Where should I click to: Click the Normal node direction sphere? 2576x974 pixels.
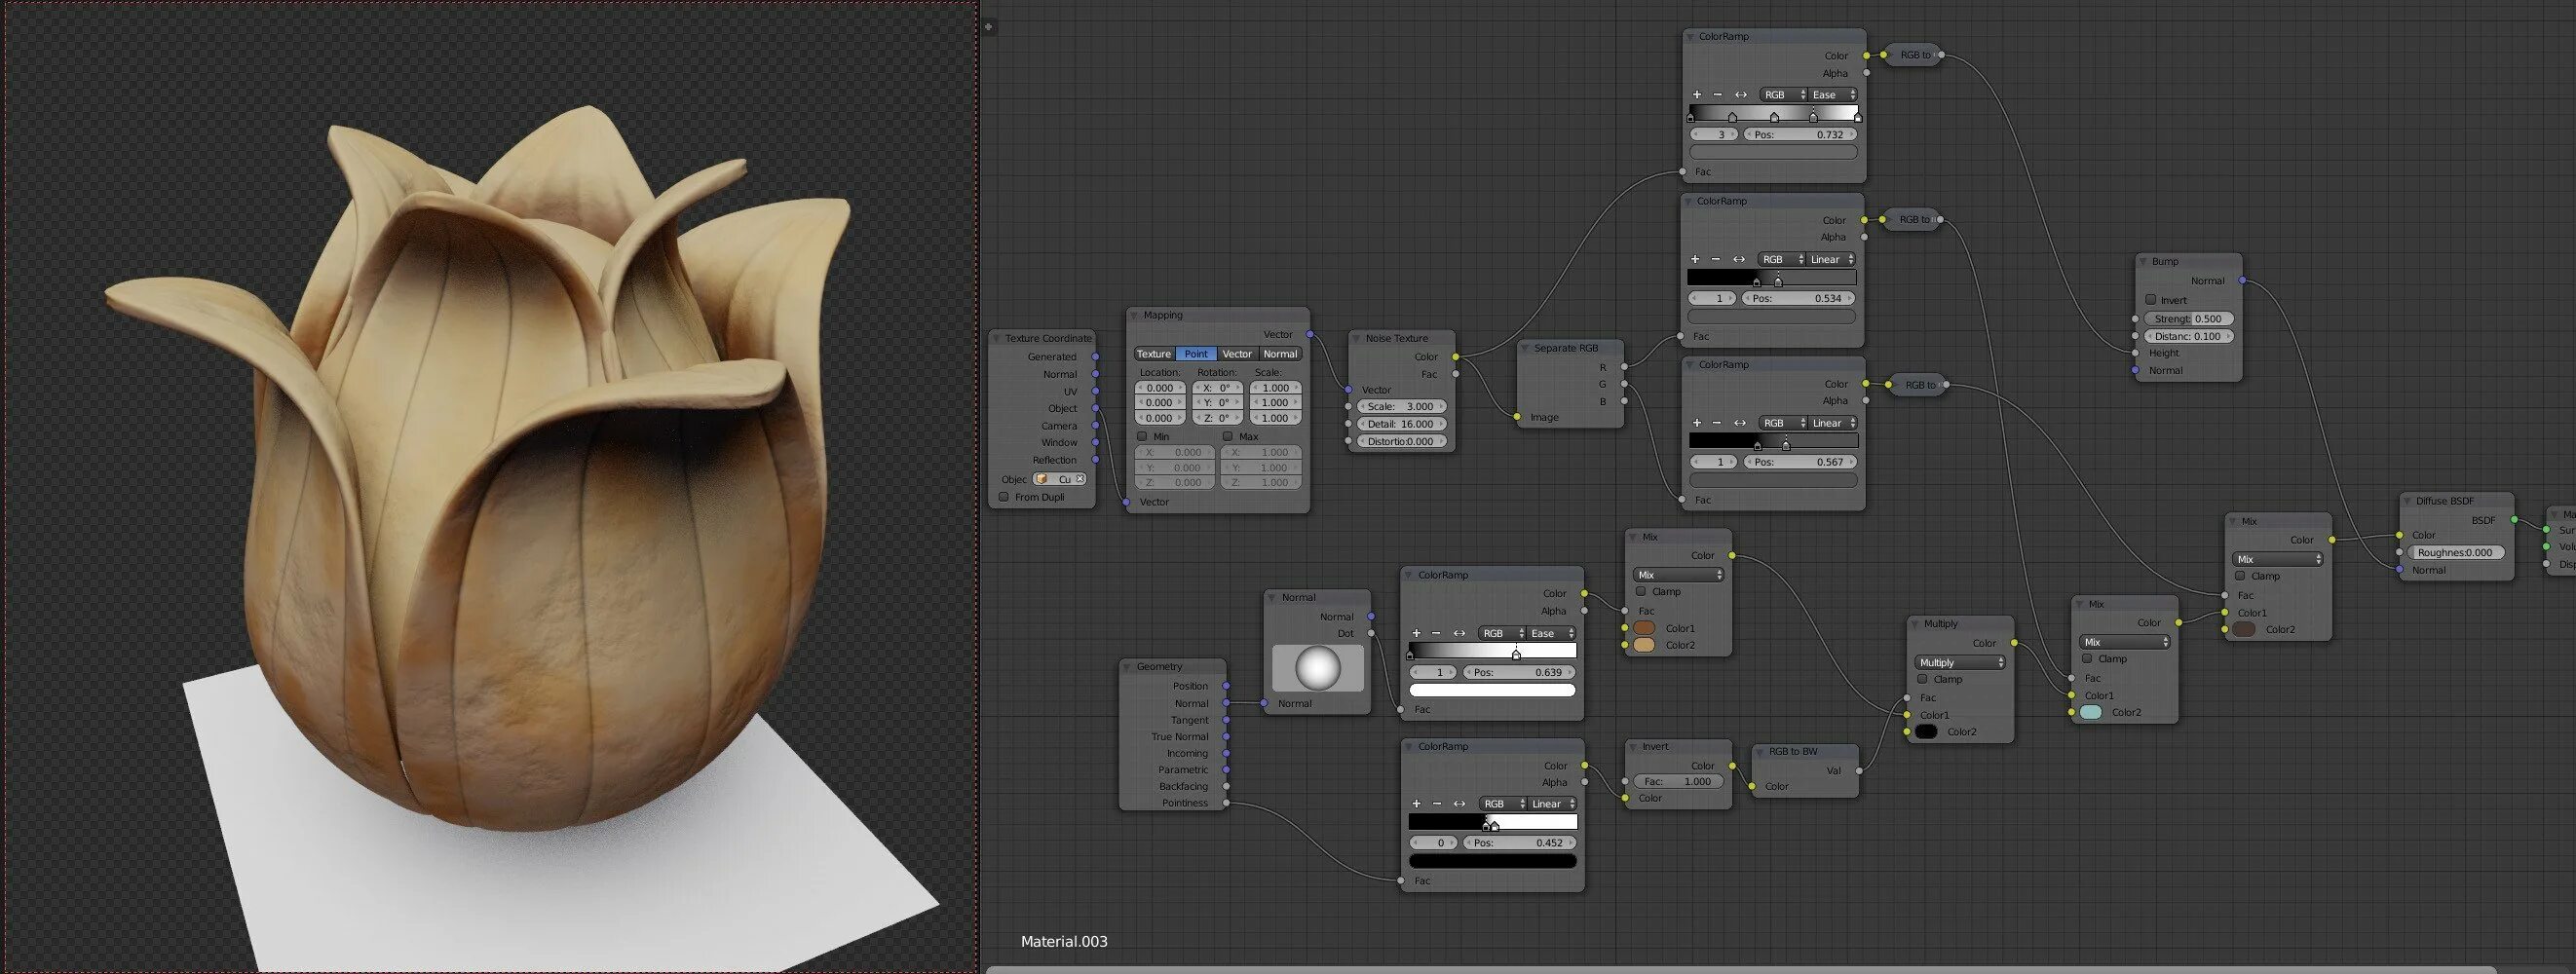click(x=1317, y=668)
